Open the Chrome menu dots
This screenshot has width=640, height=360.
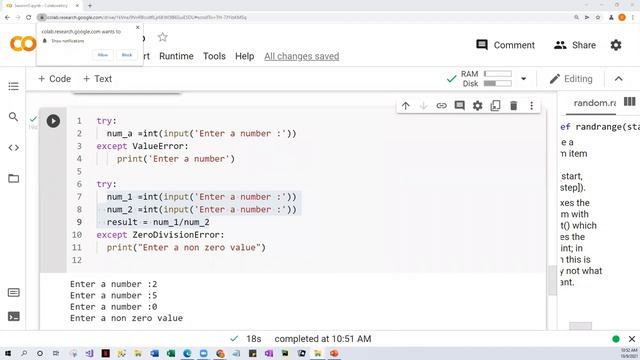(x=633, y=18)
